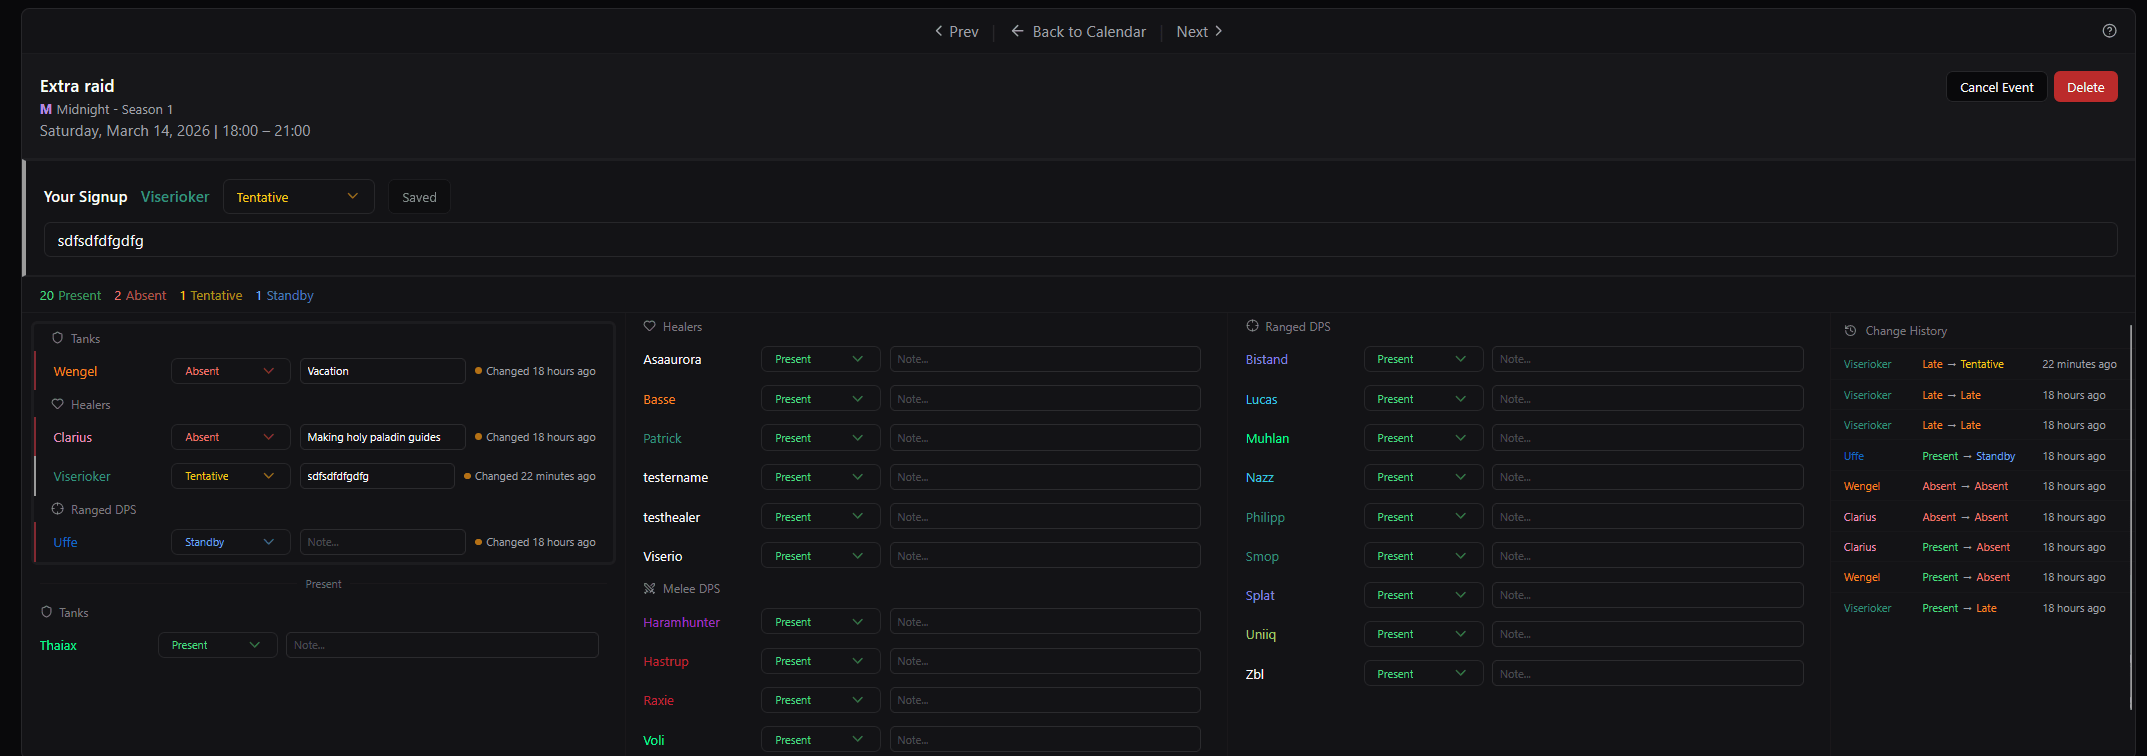Click the help question mark icon
Viewport: 2147px width, 756px height.
(2109, 31)
